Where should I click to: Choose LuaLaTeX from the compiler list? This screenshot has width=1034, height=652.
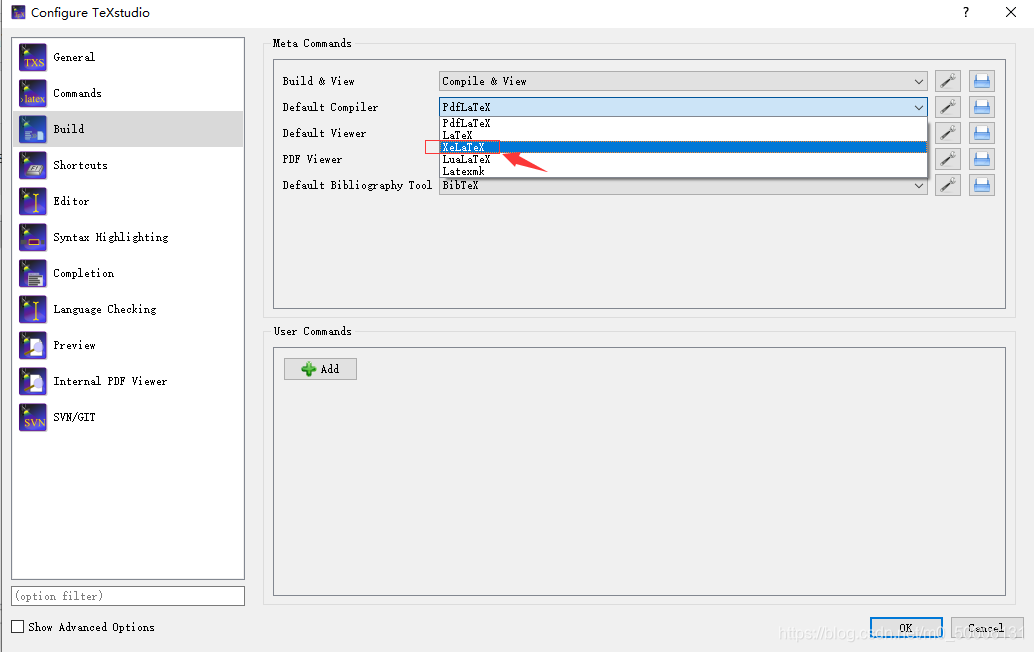(683, 159)
